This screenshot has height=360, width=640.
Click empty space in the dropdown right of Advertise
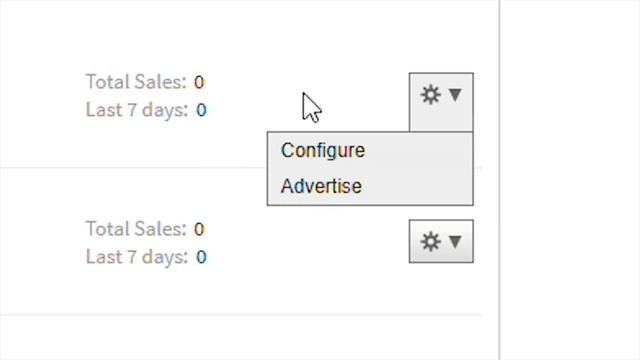tap(416, 186)
